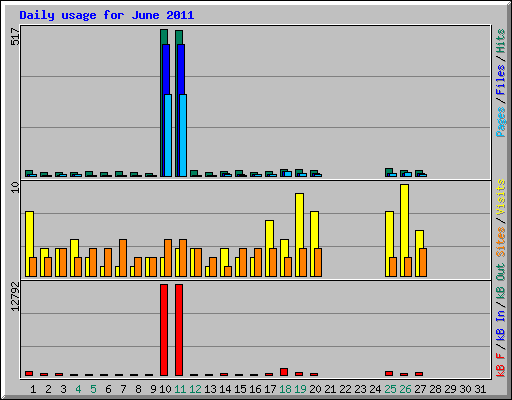Viewport: 512px width, 400px height.
Task: Click the orange "Sites" legend label
Action: pyautogui.click(x=500, y=242)
